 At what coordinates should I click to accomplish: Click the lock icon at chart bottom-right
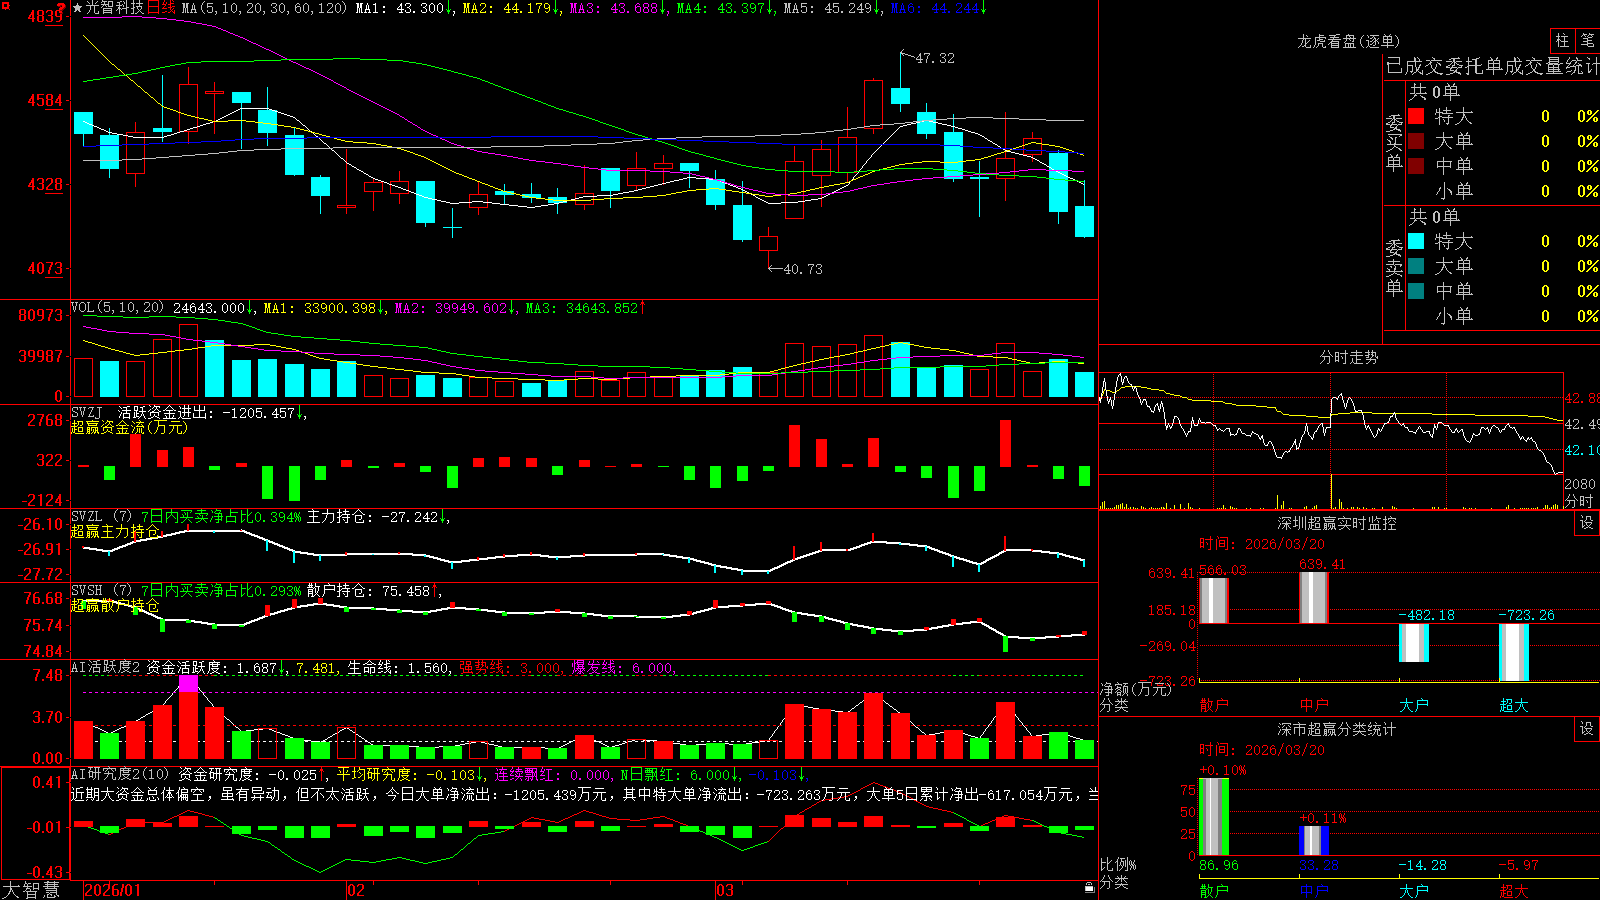pyautogui.click(x=1090, y=887)
